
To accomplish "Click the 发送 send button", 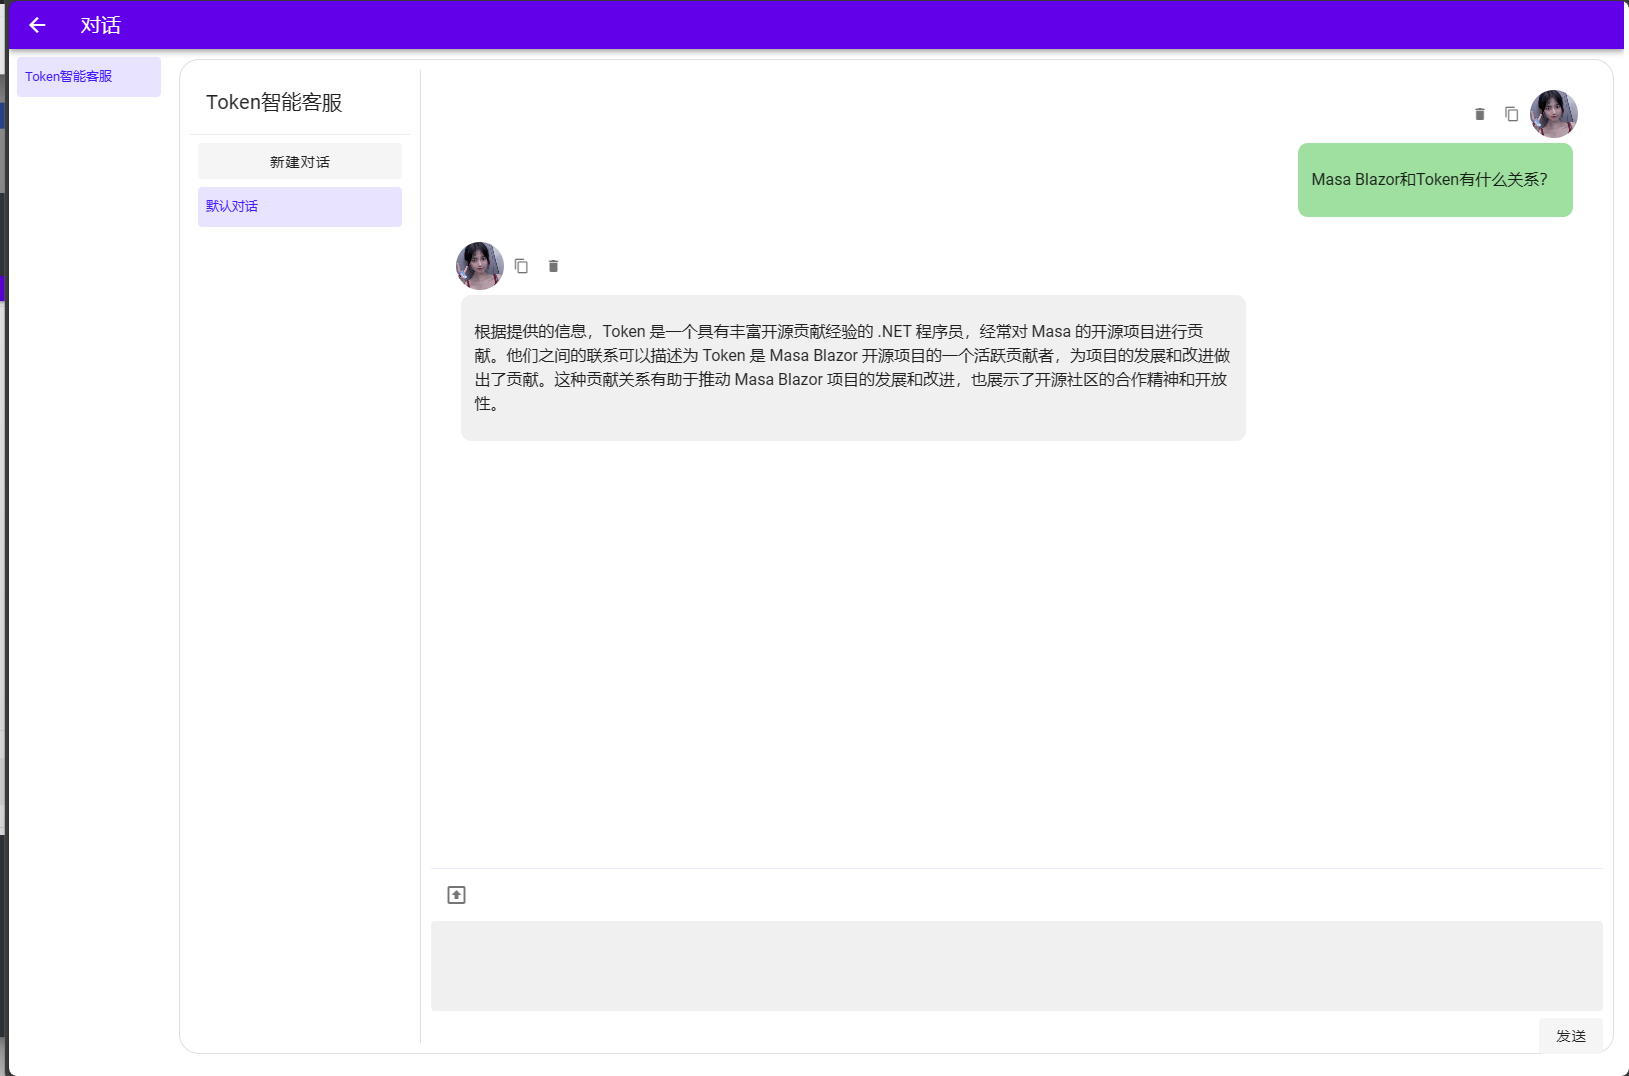I will (1571, 1036).
